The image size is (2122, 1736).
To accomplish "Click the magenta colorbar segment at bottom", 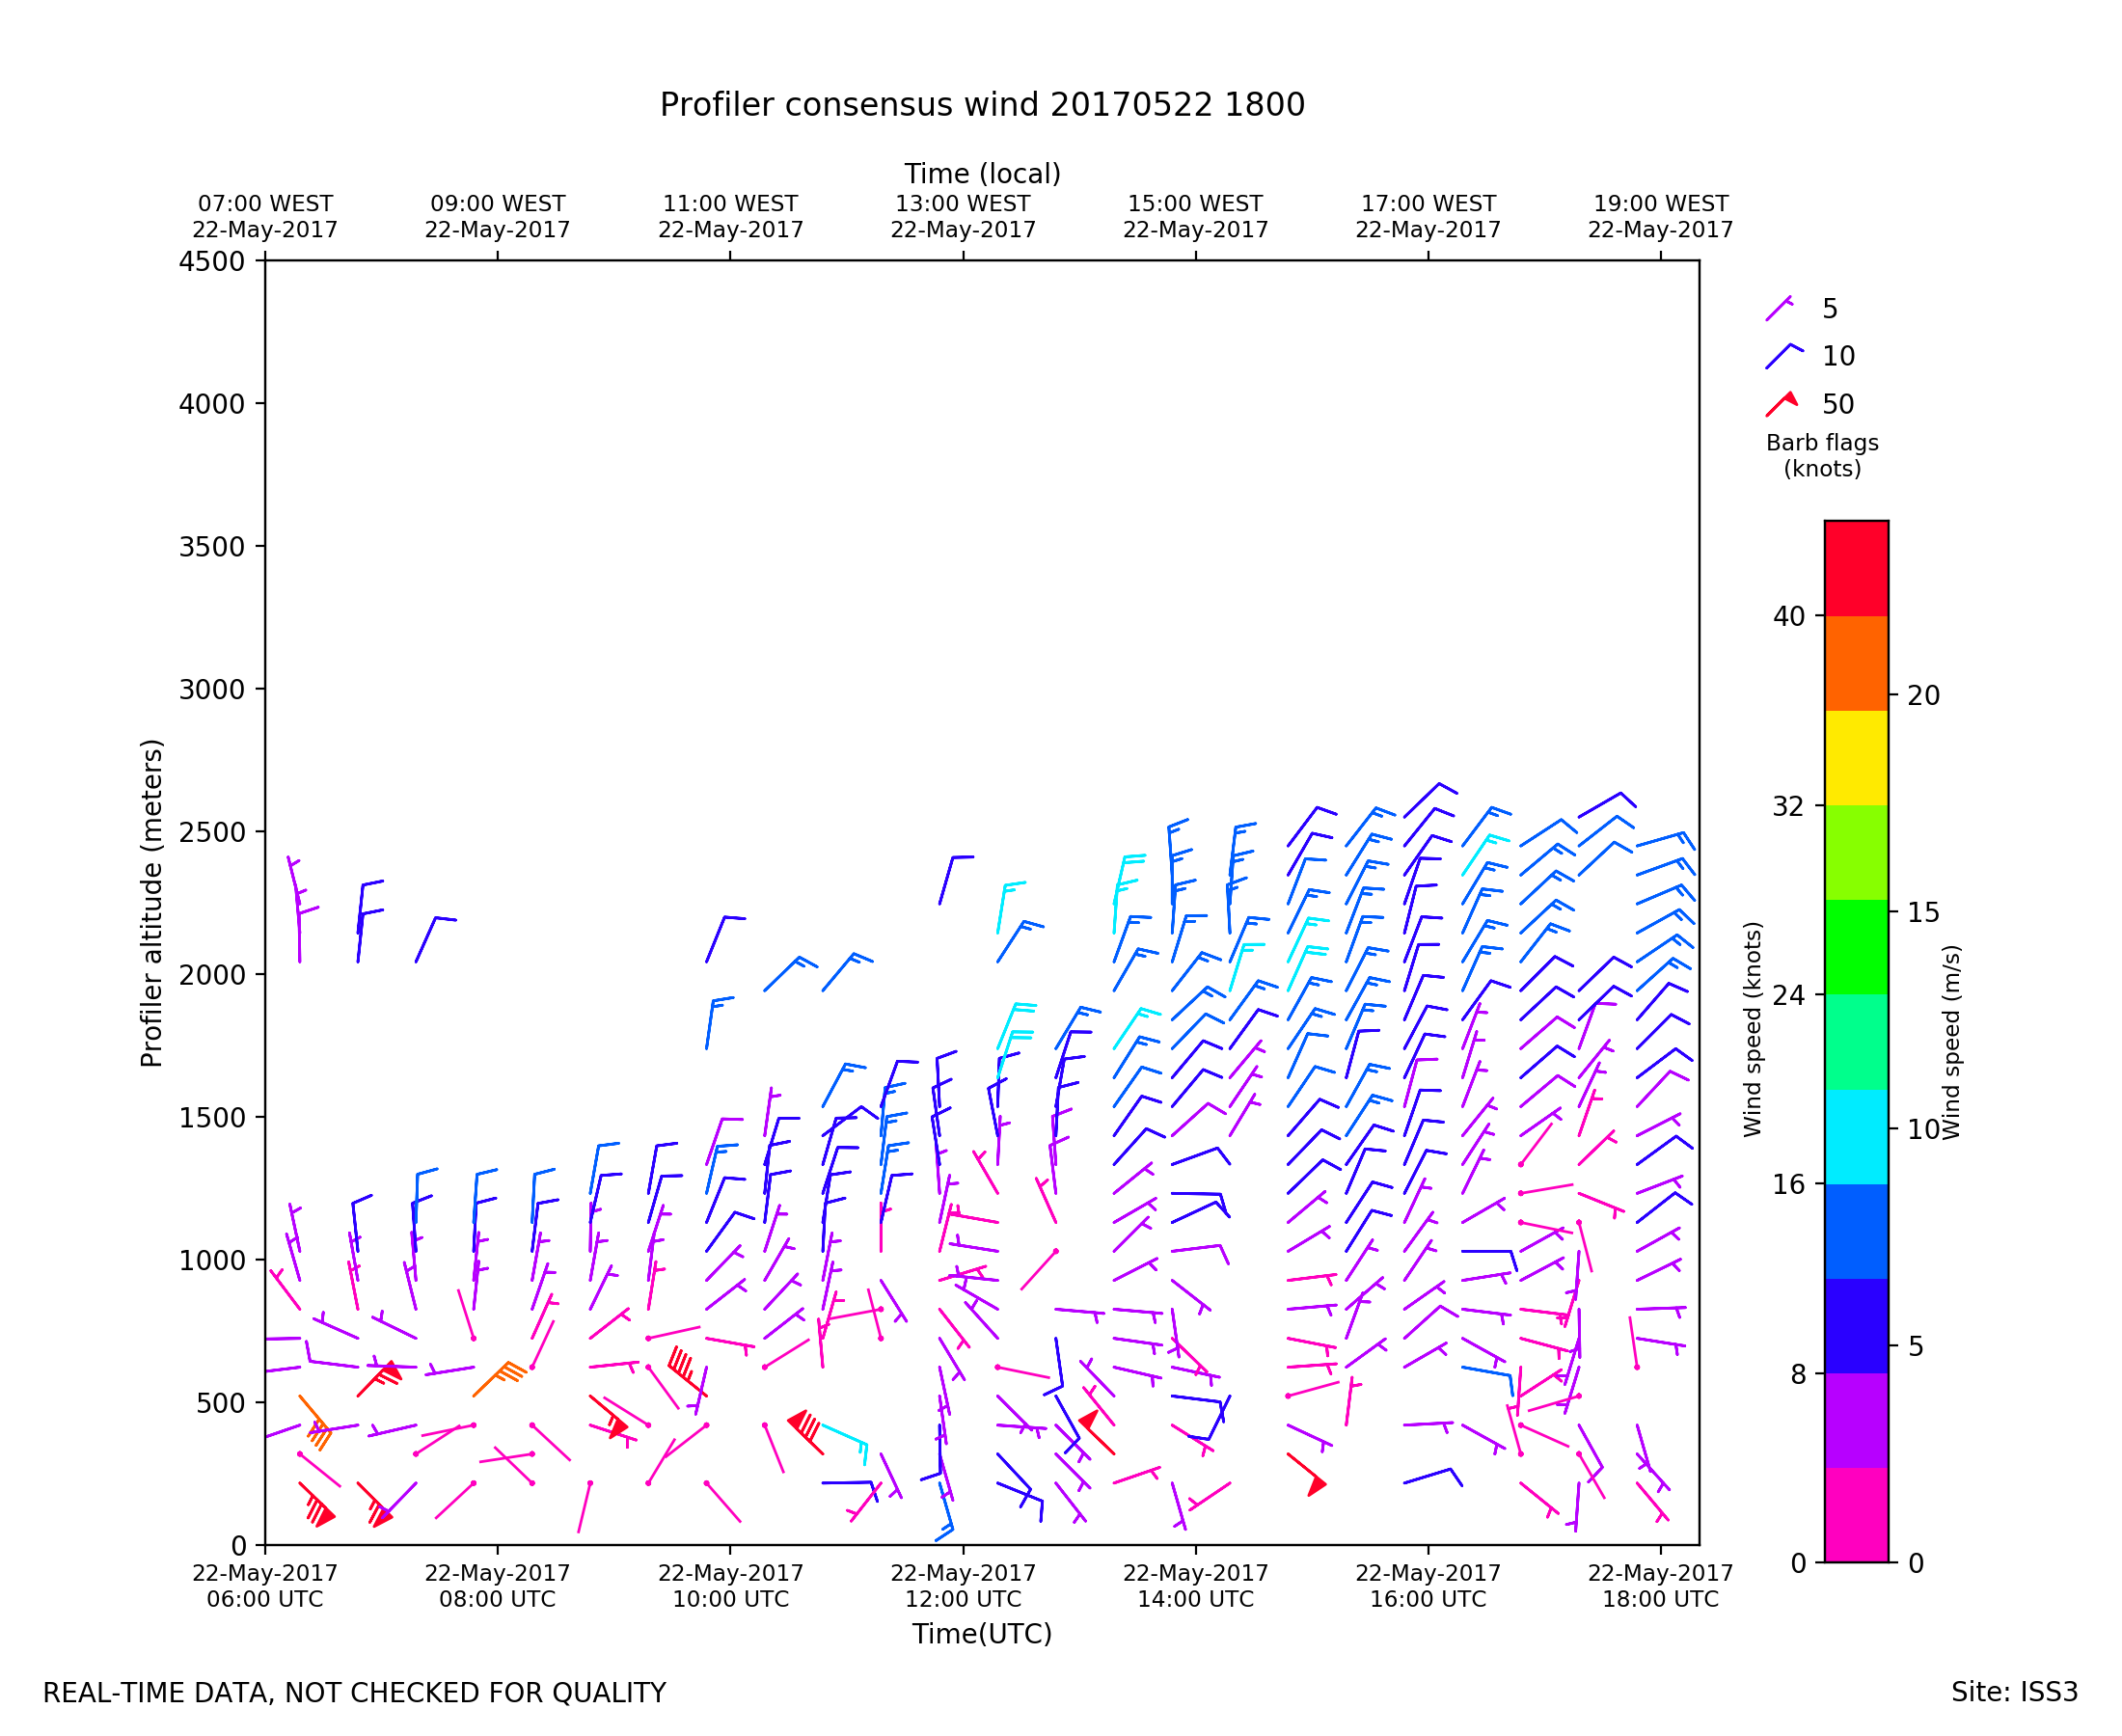I will 1856,1514.
